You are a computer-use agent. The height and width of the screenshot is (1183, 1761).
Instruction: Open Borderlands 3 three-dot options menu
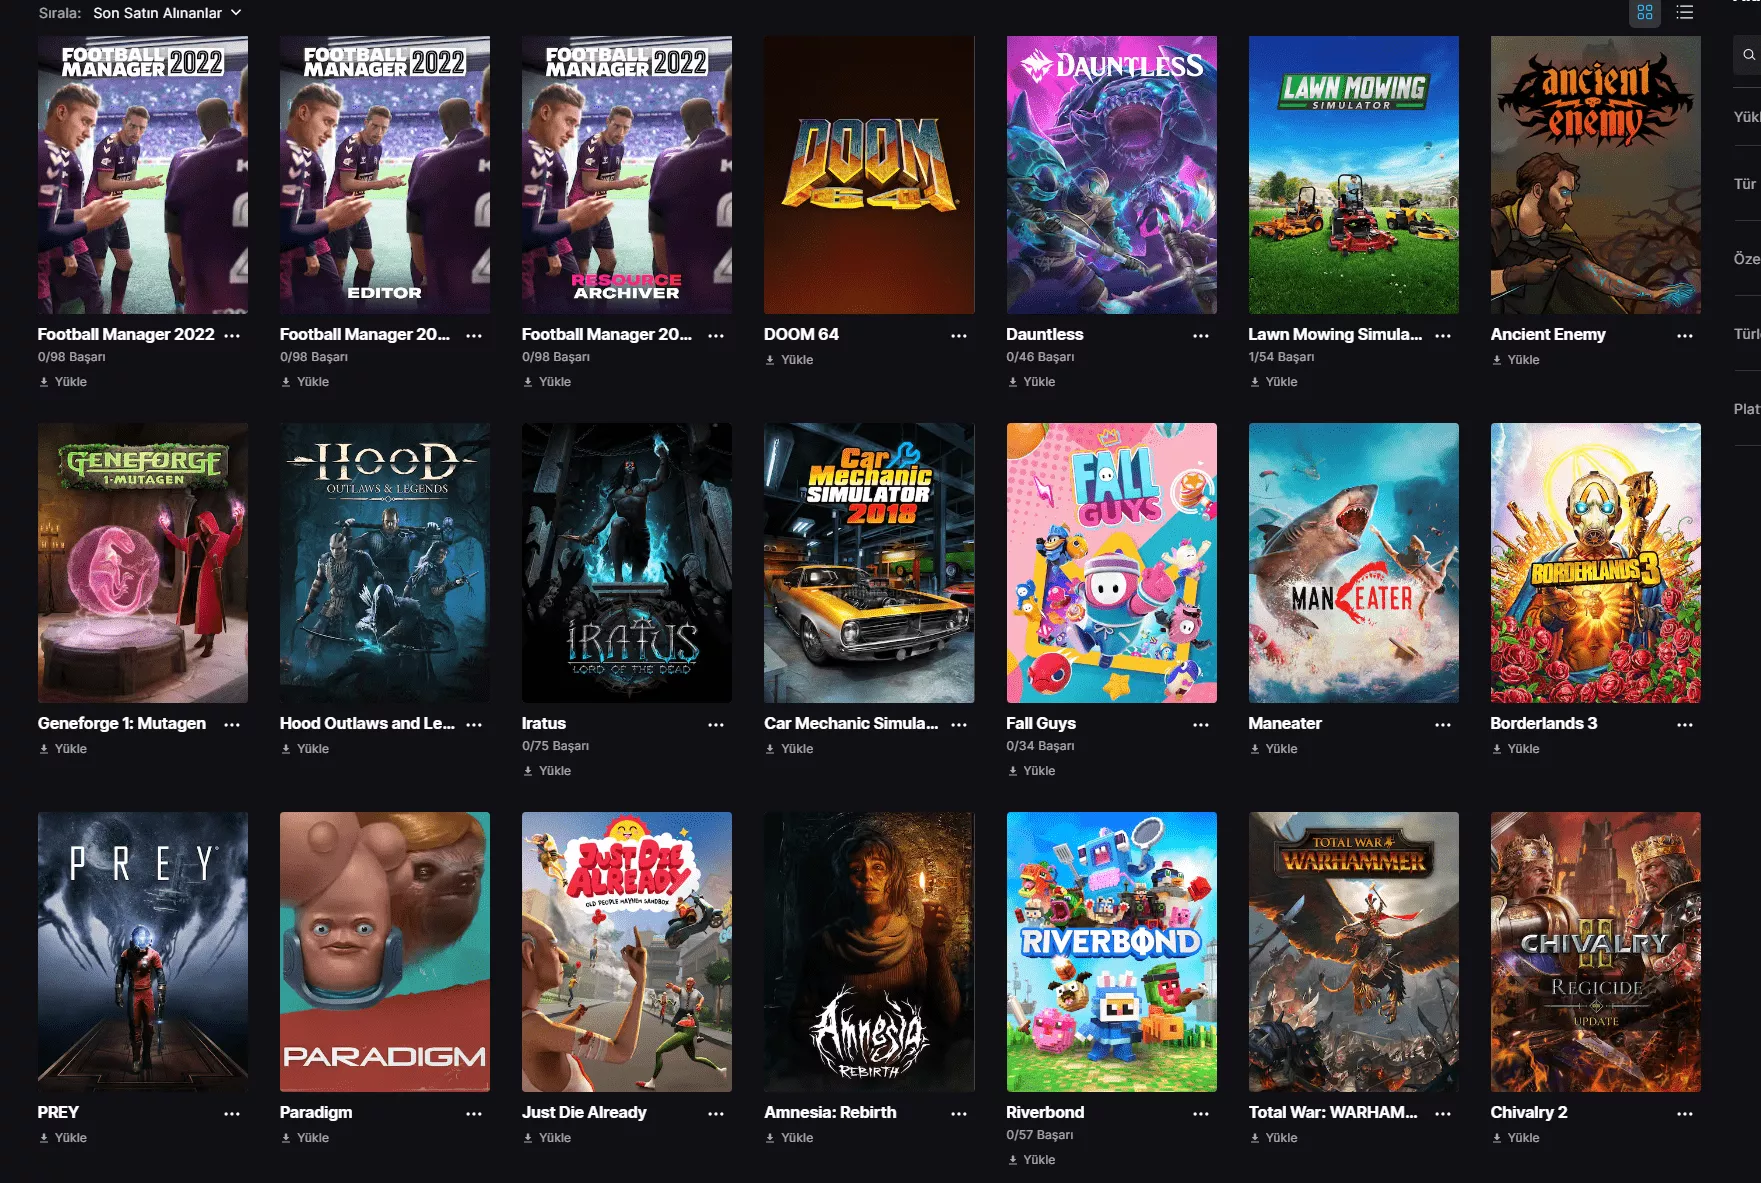(1685, 724)
